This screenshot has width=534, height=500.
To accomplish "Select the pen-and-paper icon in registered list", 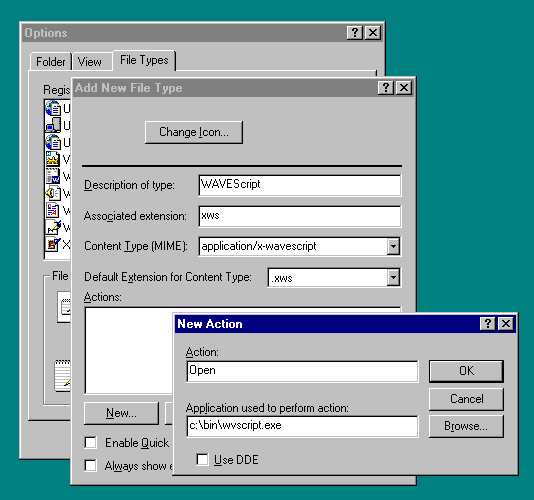I will pos(53,227).
